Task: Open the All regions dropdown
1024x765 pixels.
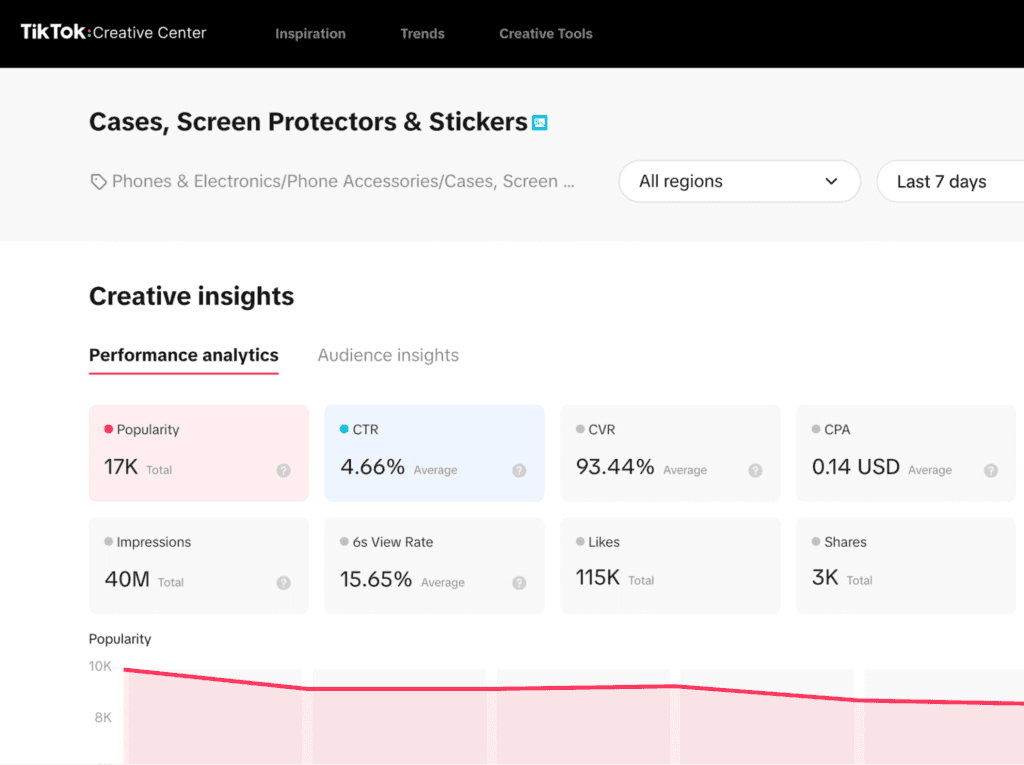Action: (x=739, y=181)
